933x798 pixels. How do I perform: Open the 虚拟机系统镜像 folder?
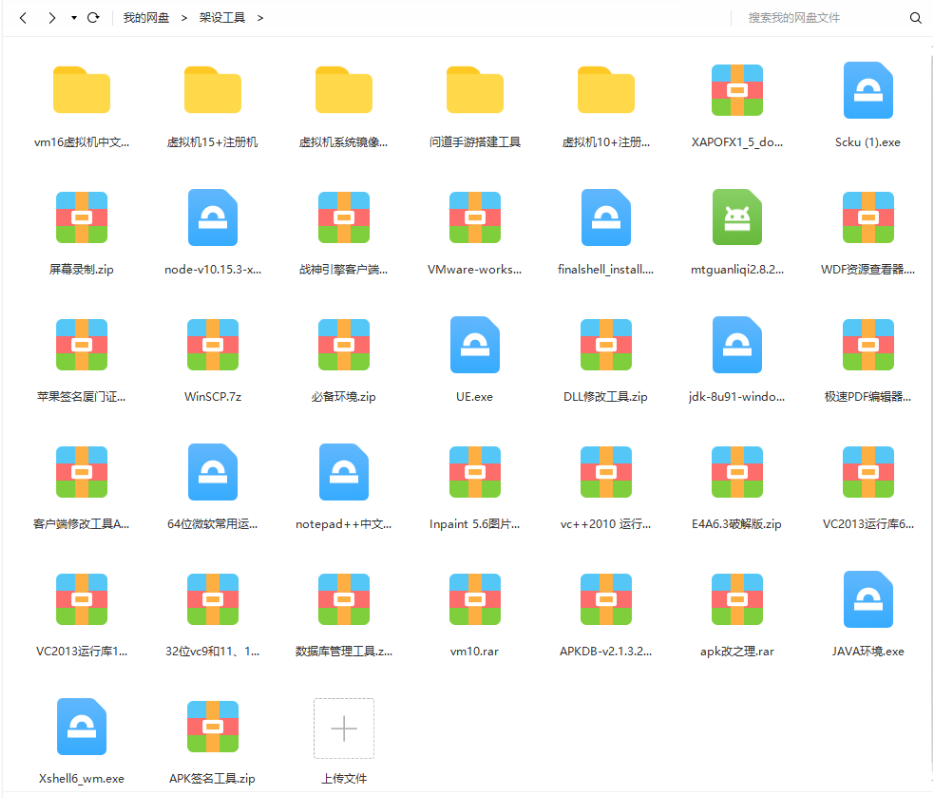344,90
